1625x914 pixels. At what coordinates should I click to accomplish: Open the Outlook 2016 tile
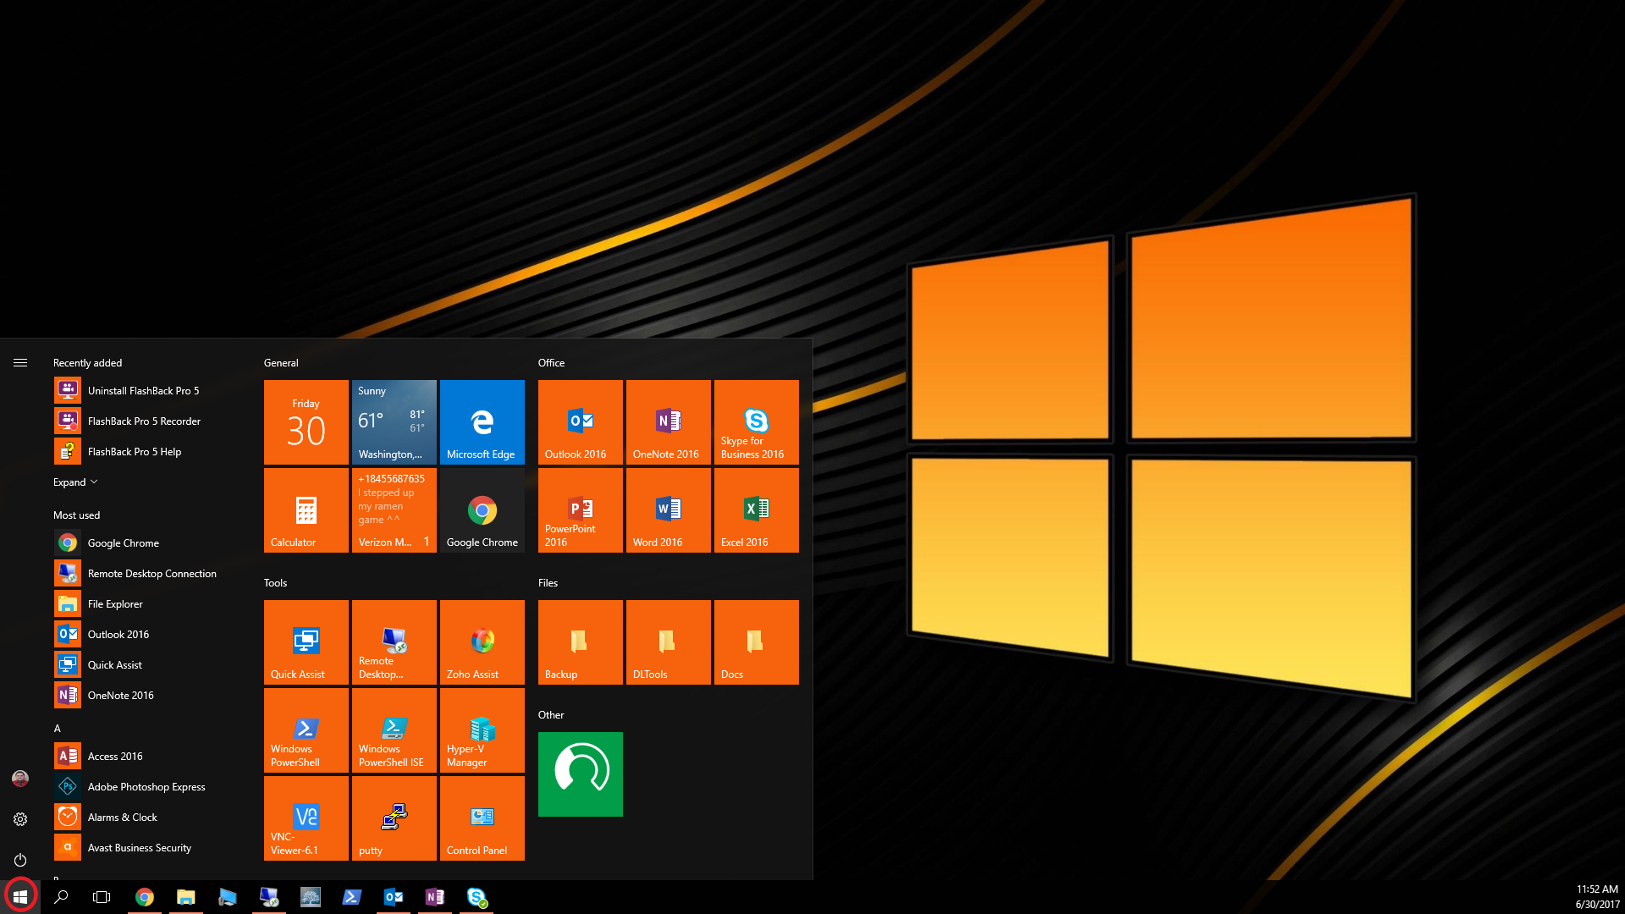point(580,422)
